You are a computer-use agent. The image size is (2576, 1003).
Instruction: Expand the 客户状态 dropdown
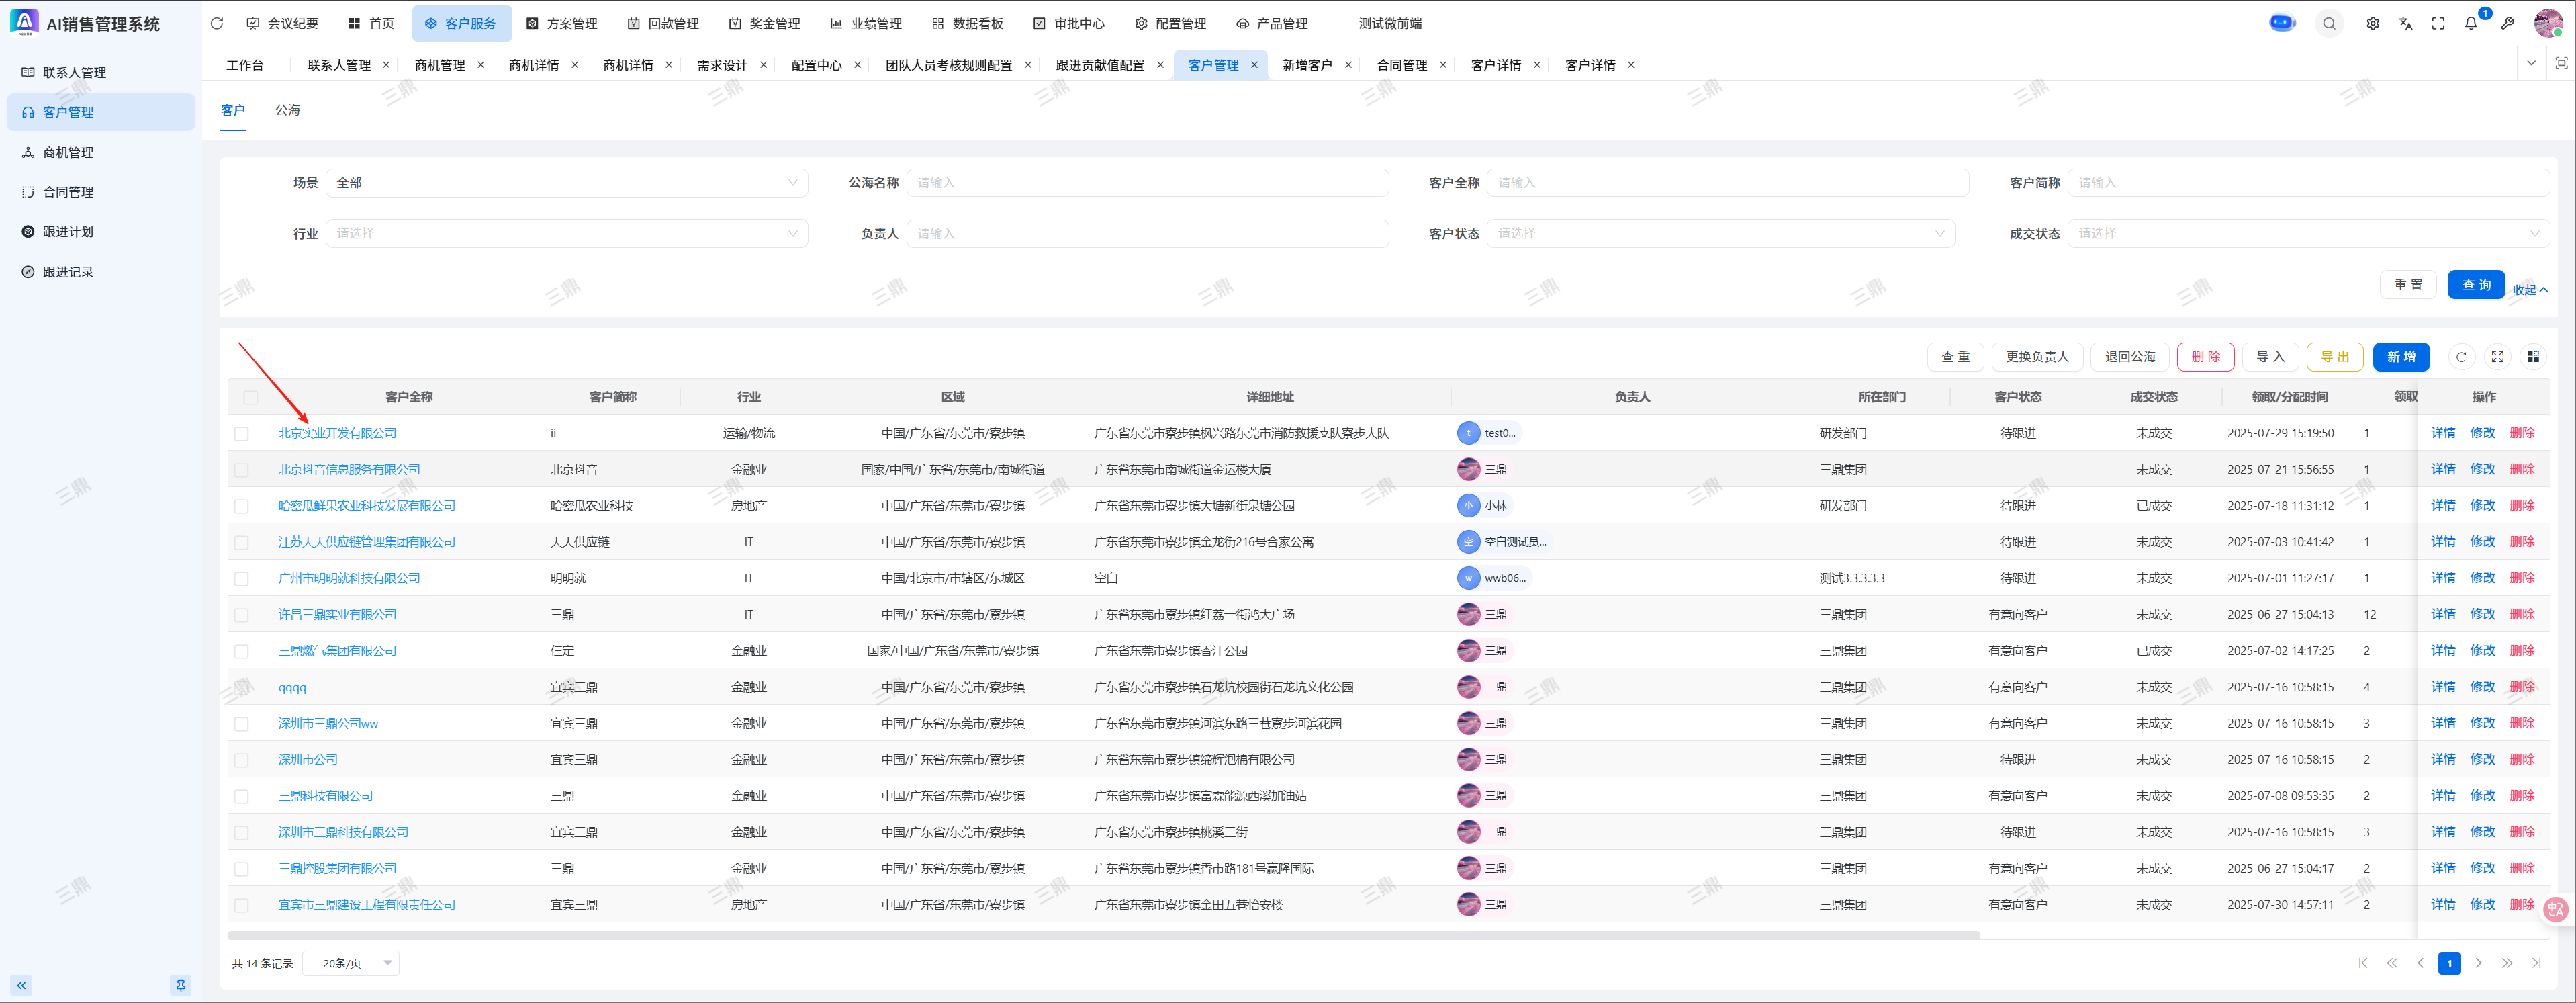[x=1719, y=234]
